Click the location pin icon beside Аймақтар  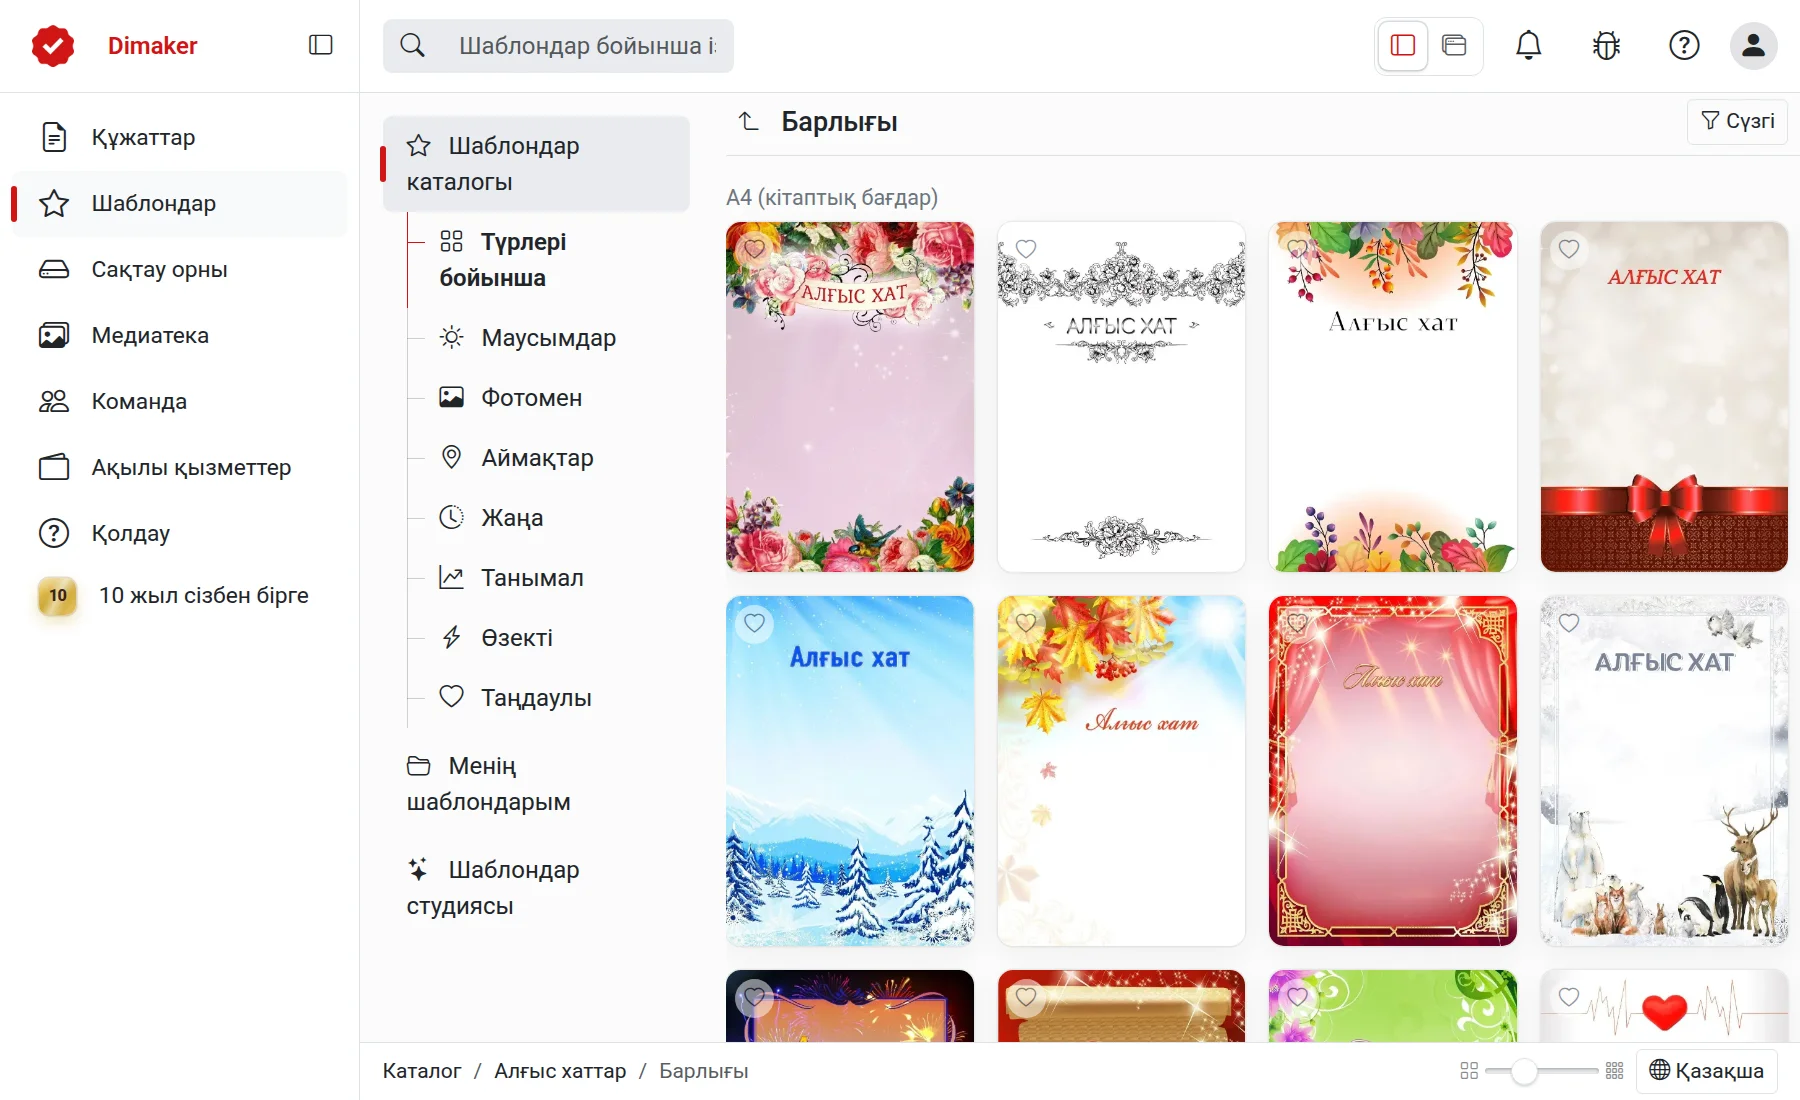(x=452, y=457)
